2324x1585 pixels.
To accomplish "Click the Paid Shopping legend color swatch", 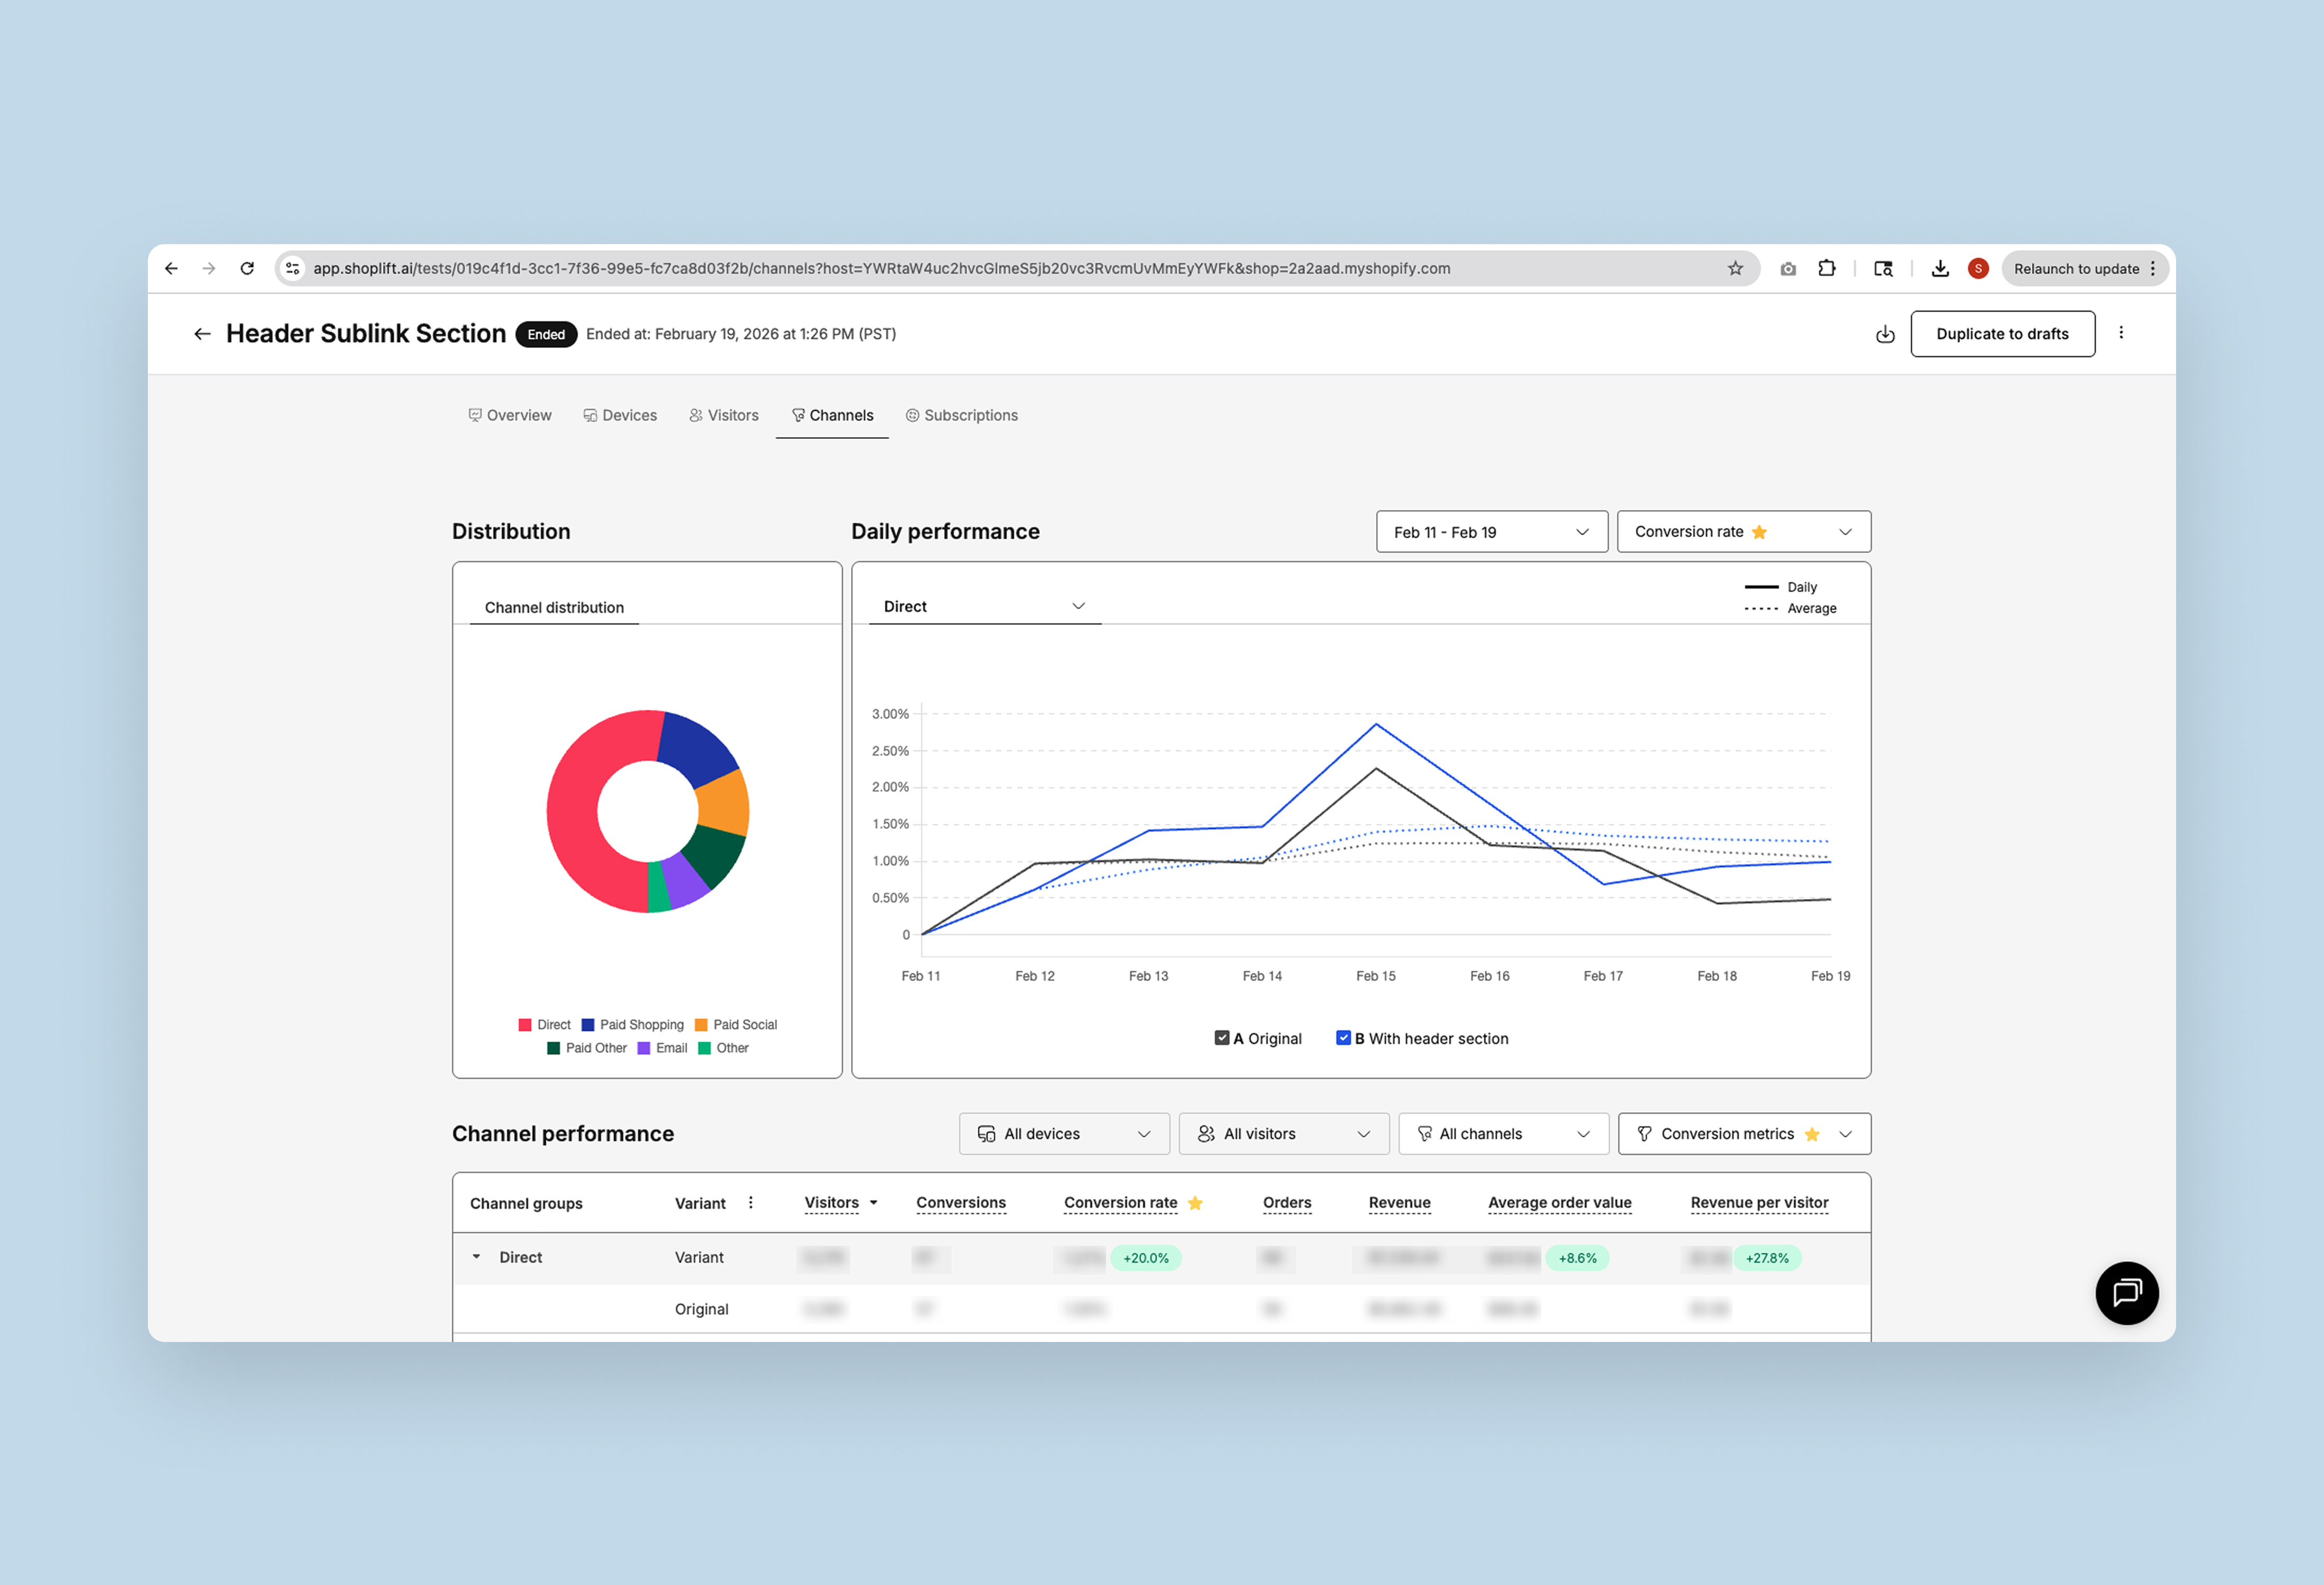I will tap(588, 1025).
